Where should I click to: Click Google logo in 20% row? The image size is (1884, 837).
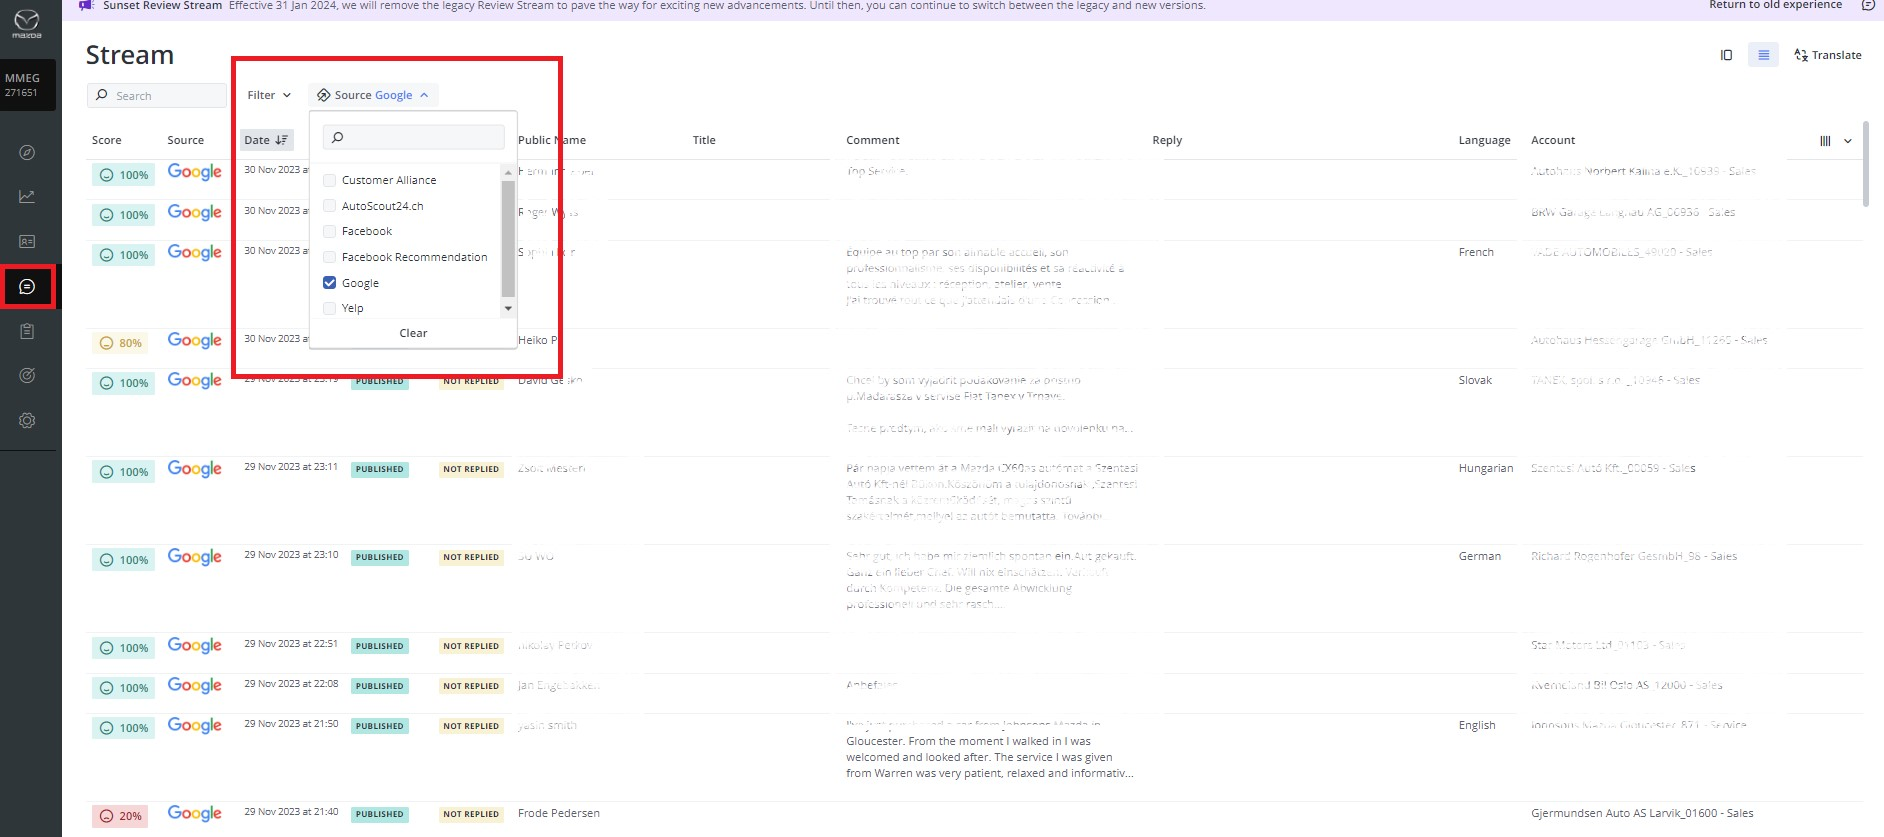coord(195,814)
